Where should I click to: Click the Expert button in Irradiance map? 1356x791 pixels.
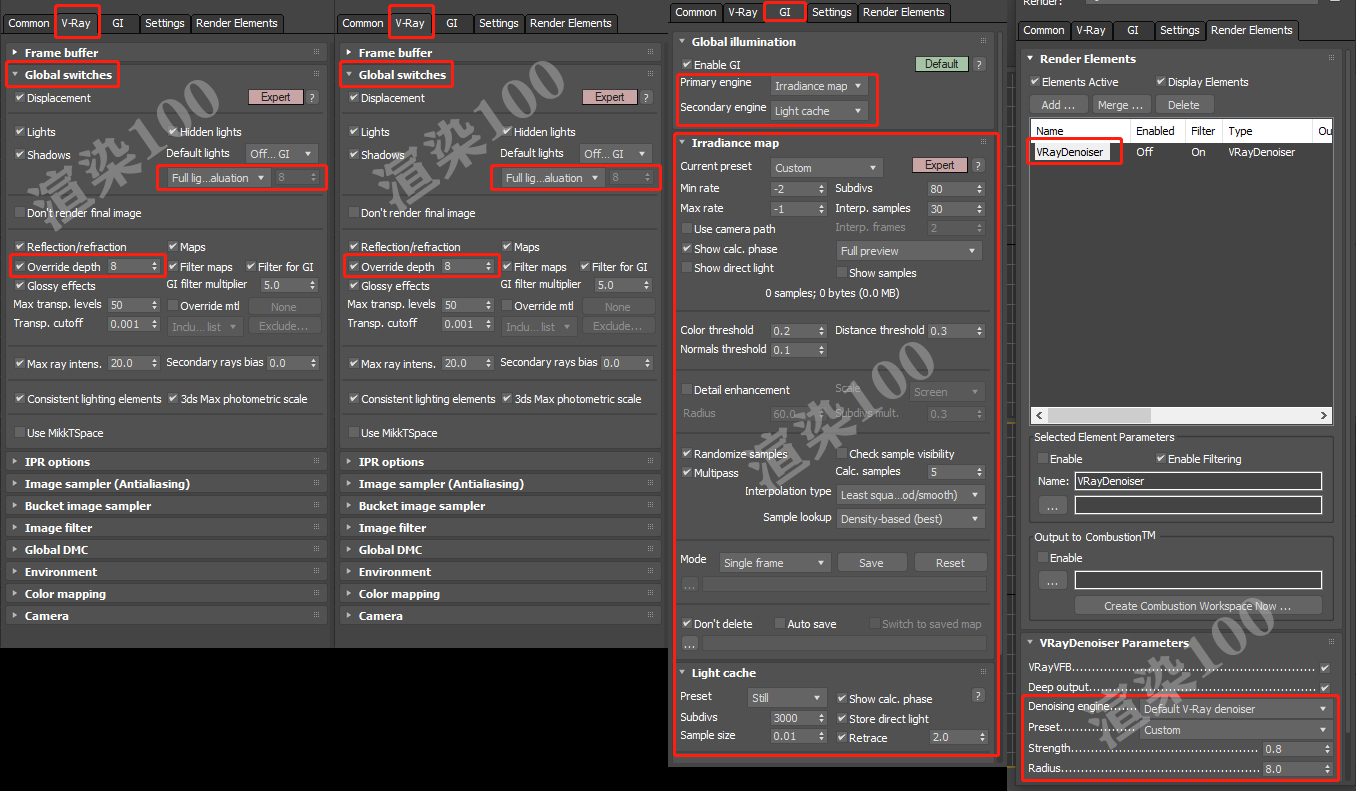click(x=939, y=165)
